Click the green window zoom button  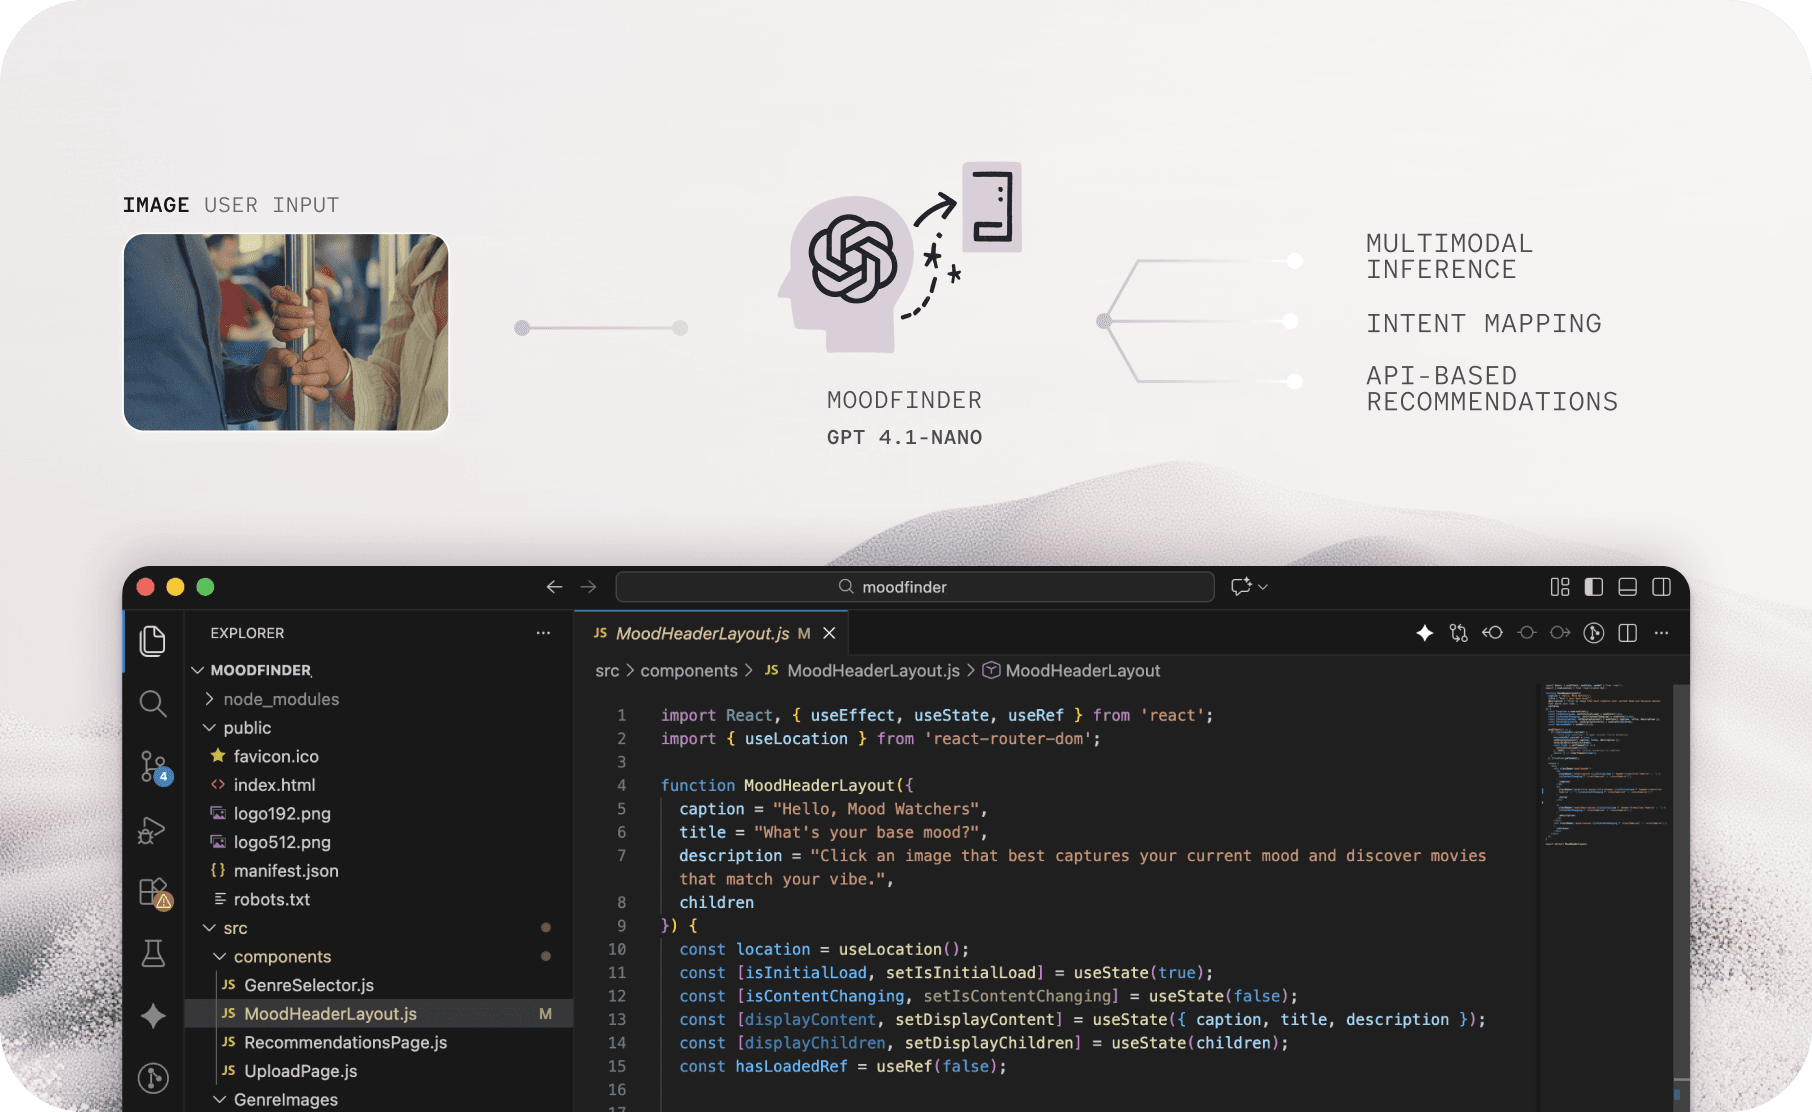[x=205, y=587]
